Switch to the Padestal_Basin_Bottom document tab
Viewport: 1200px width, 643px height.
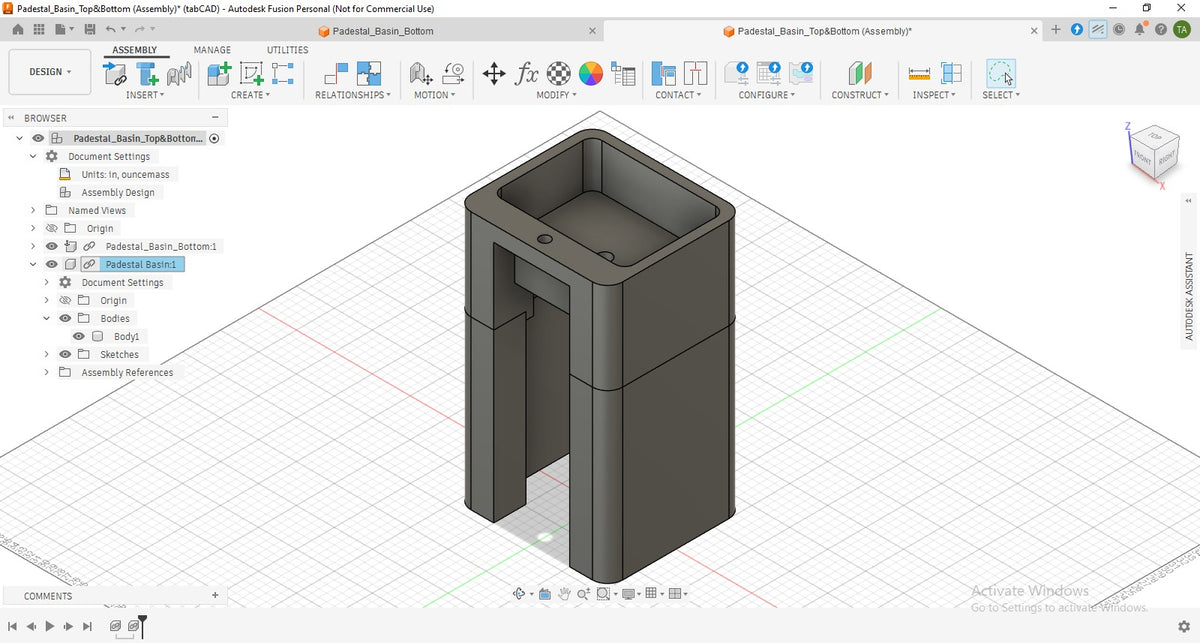click(382, 31)
